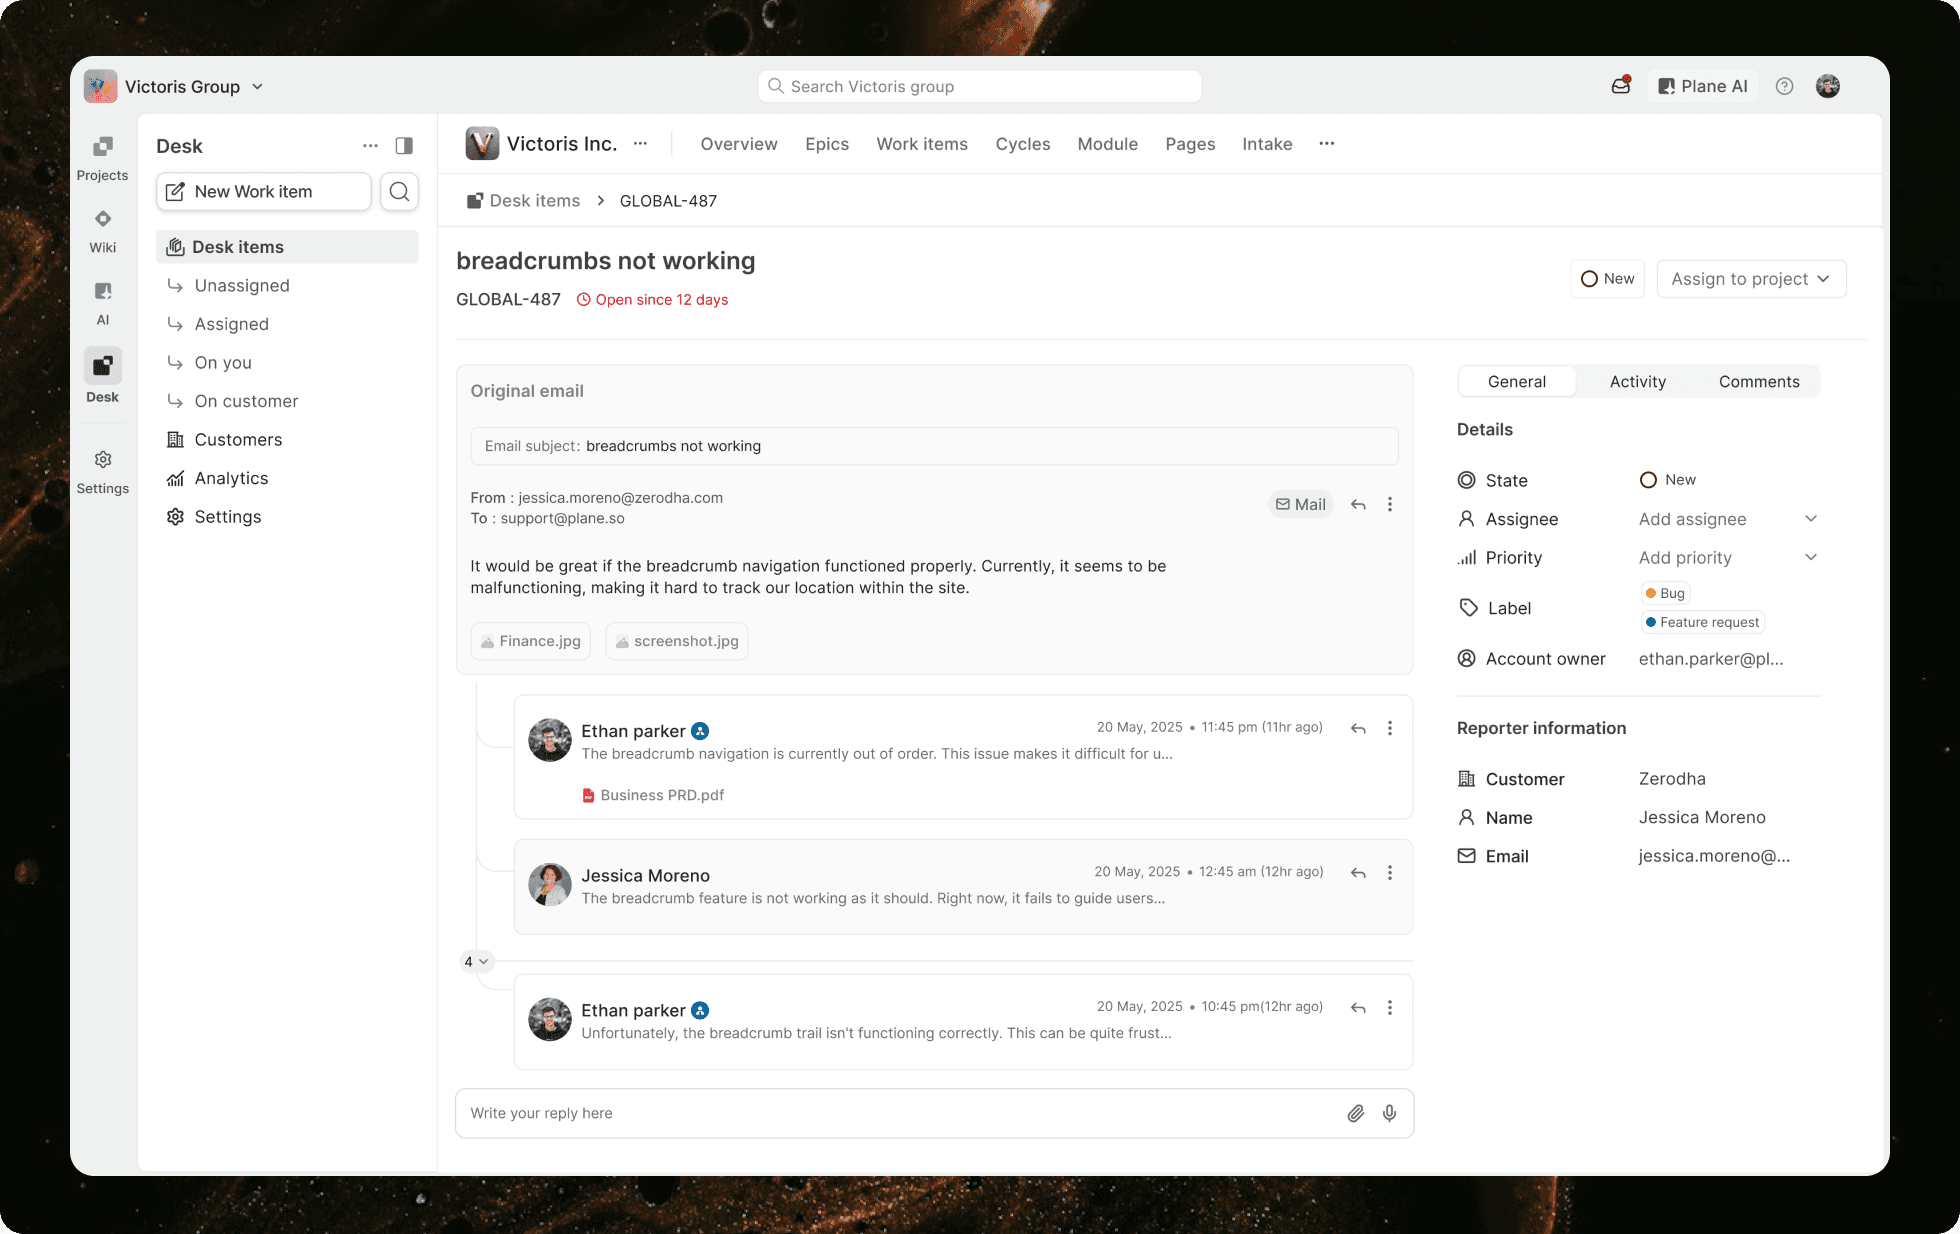Click the microphone icon in reply box

coord(1389,1113)
